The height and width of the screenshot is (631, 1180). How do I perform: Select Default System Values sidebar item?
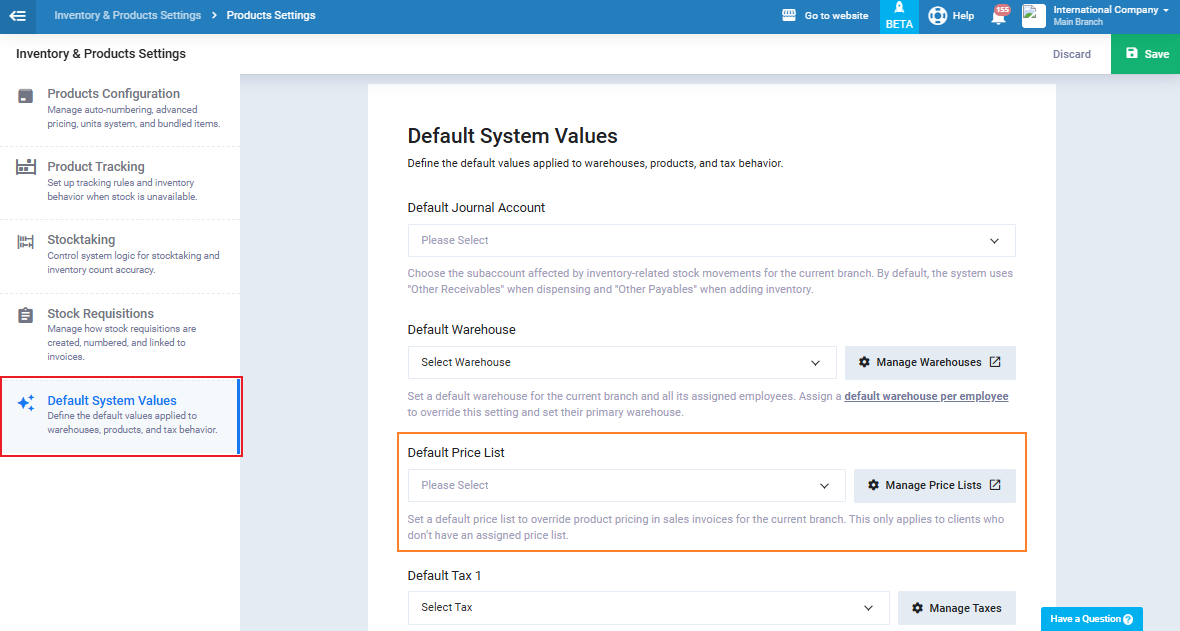[x=120, y=415]
